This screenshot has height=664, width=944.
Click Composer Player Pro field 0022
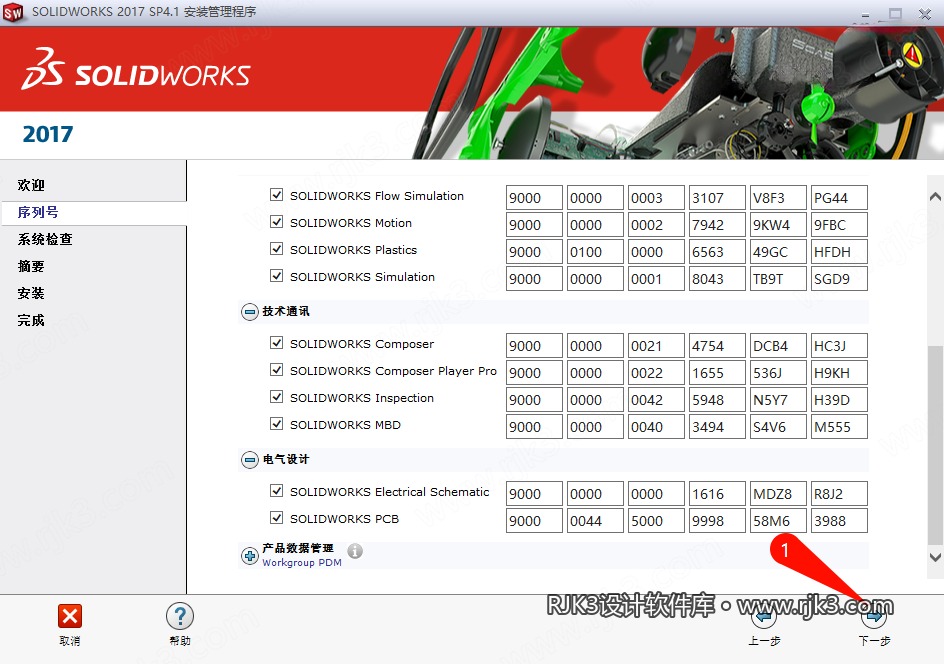coord(656,373)
